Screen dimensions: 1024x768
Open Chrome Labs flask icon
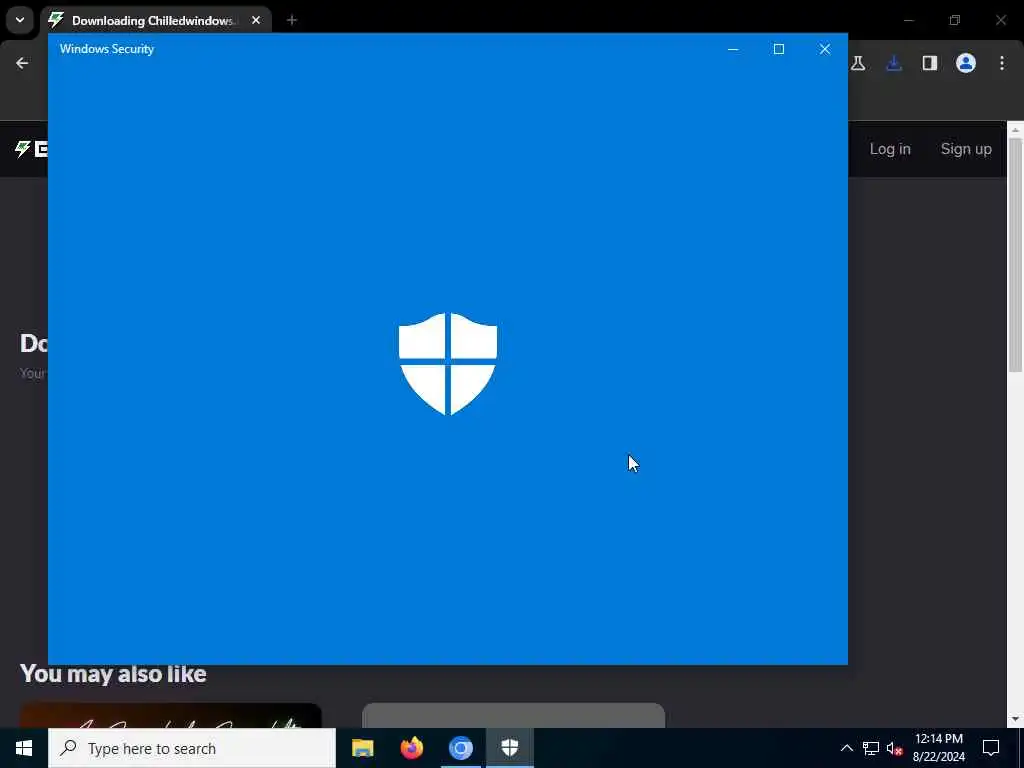point(858,63)
